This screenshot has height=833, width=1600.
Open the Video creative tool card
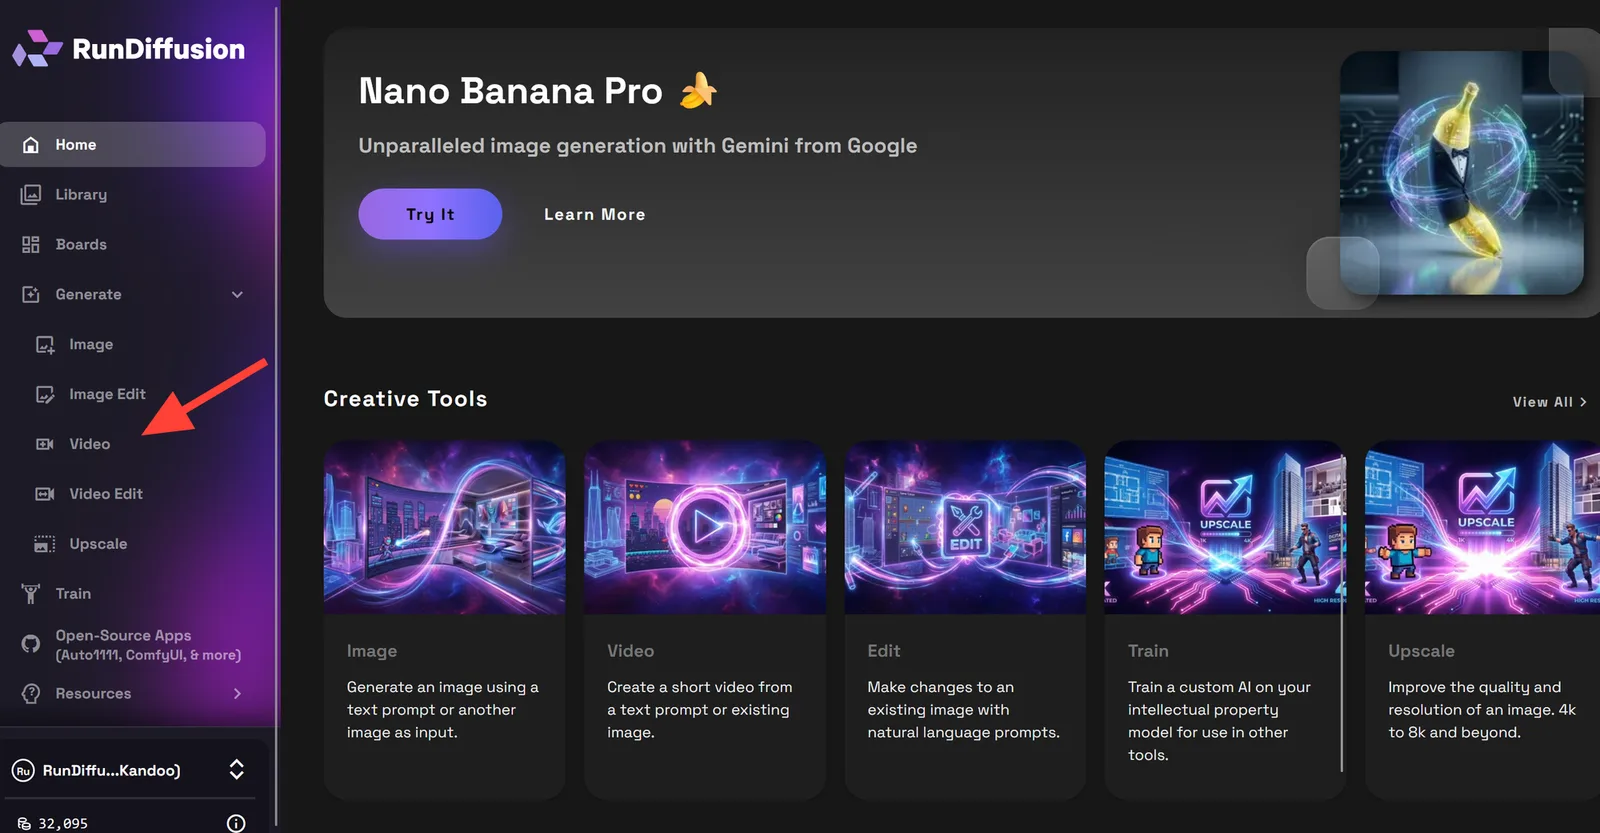click(705, 620)
